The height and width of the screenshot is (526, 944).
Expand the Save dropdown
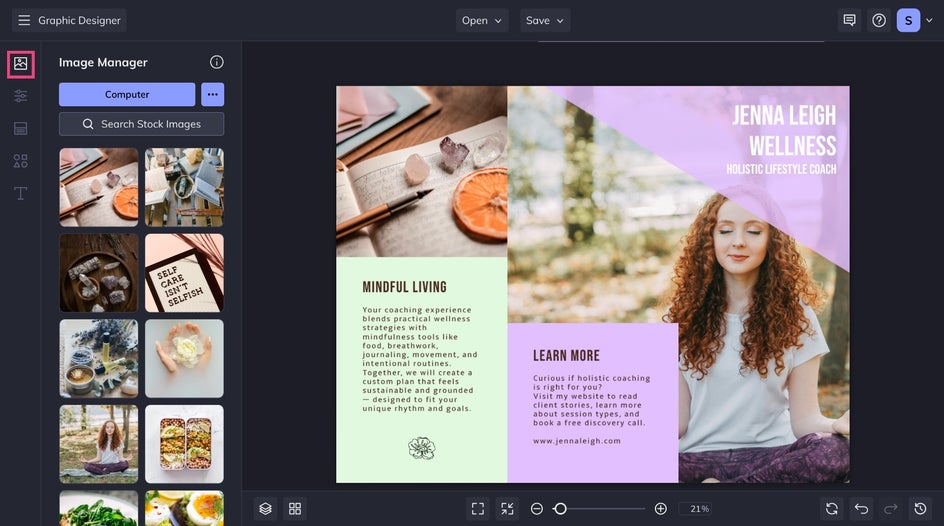pyautogui.click(x=545, y=20)
